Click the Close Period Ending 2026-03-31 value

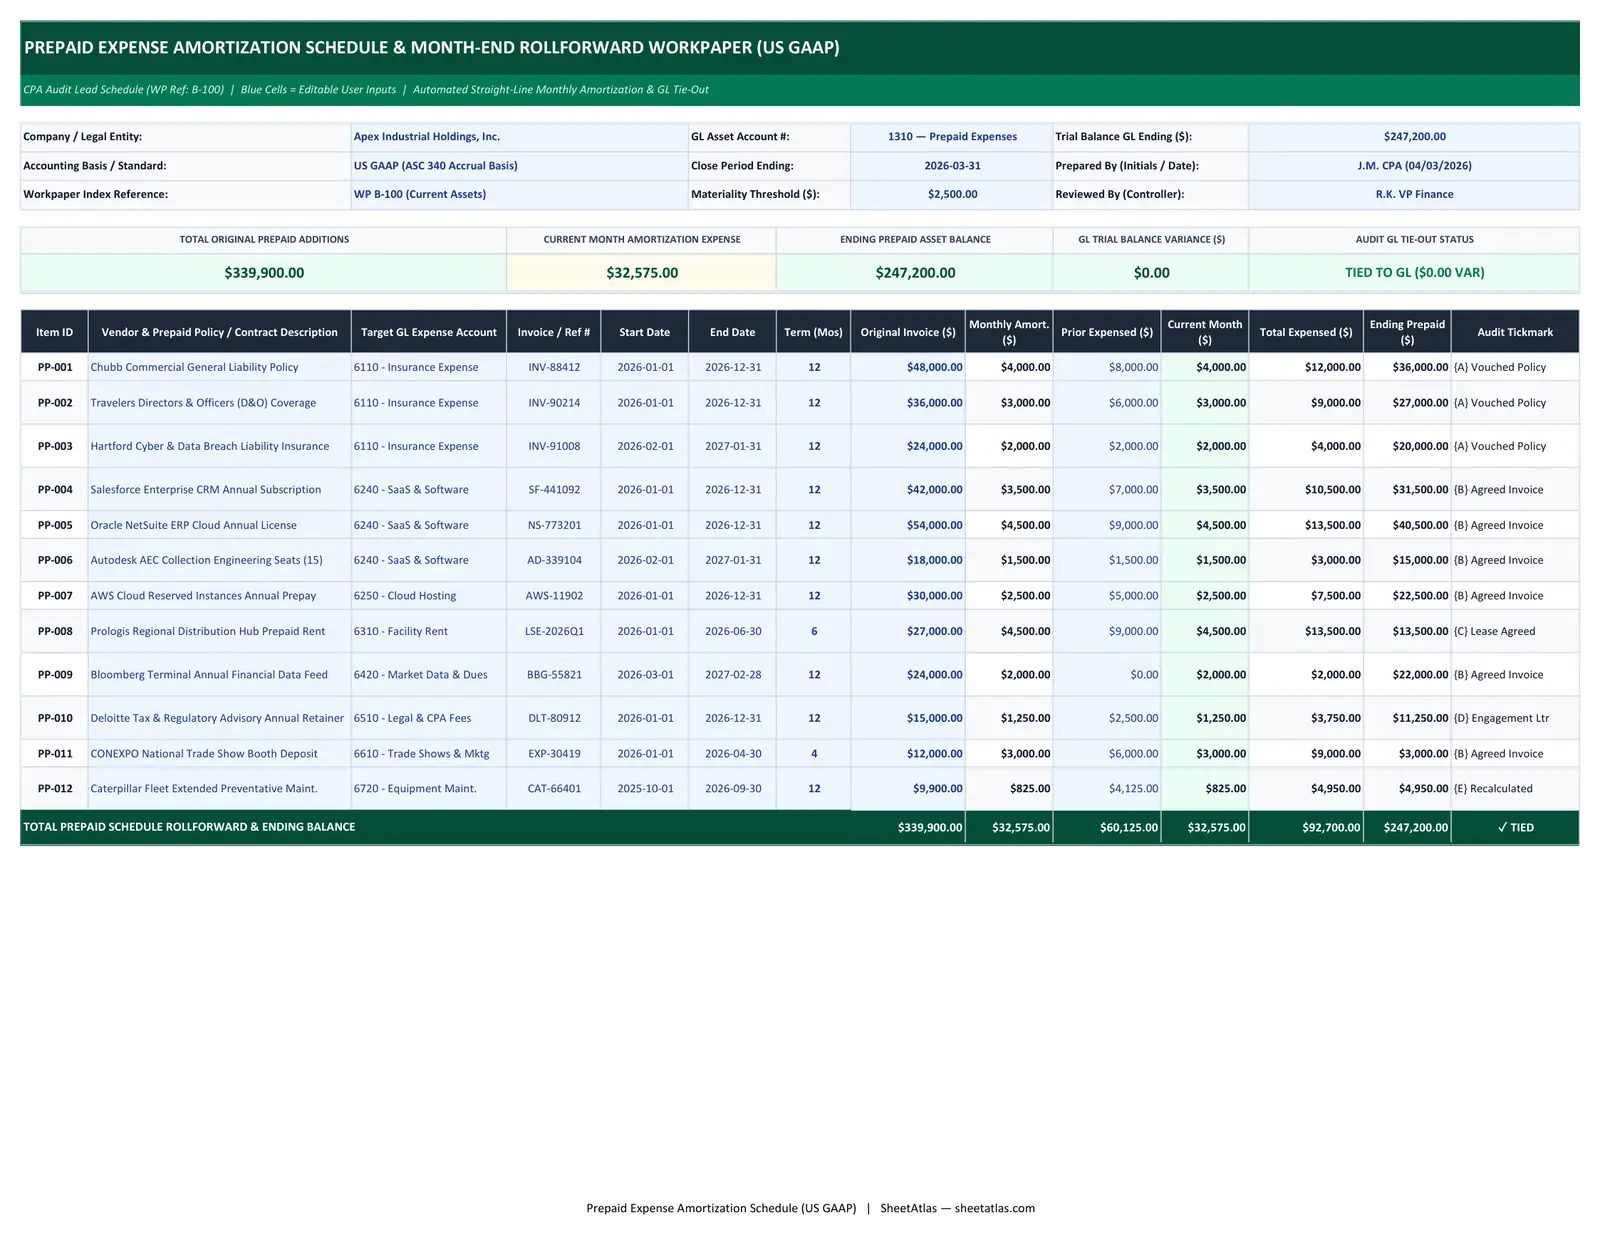click(x=952, y=166)
